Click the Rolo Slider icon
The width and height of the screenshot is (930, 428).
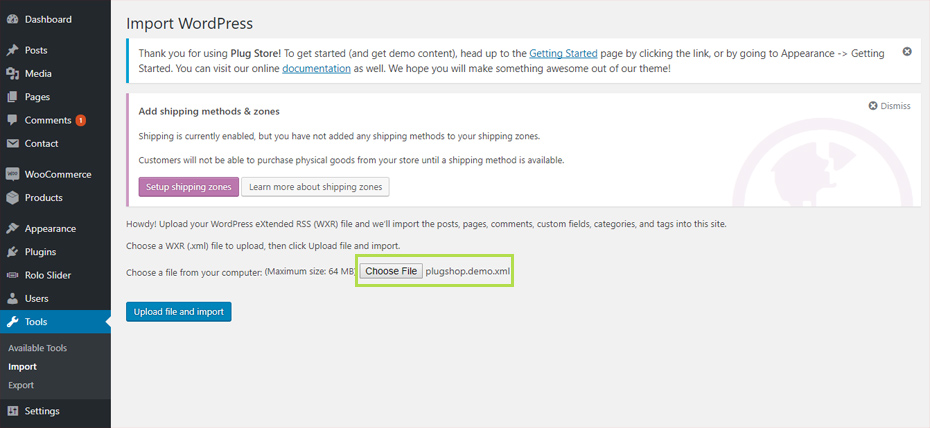(12, 275)
